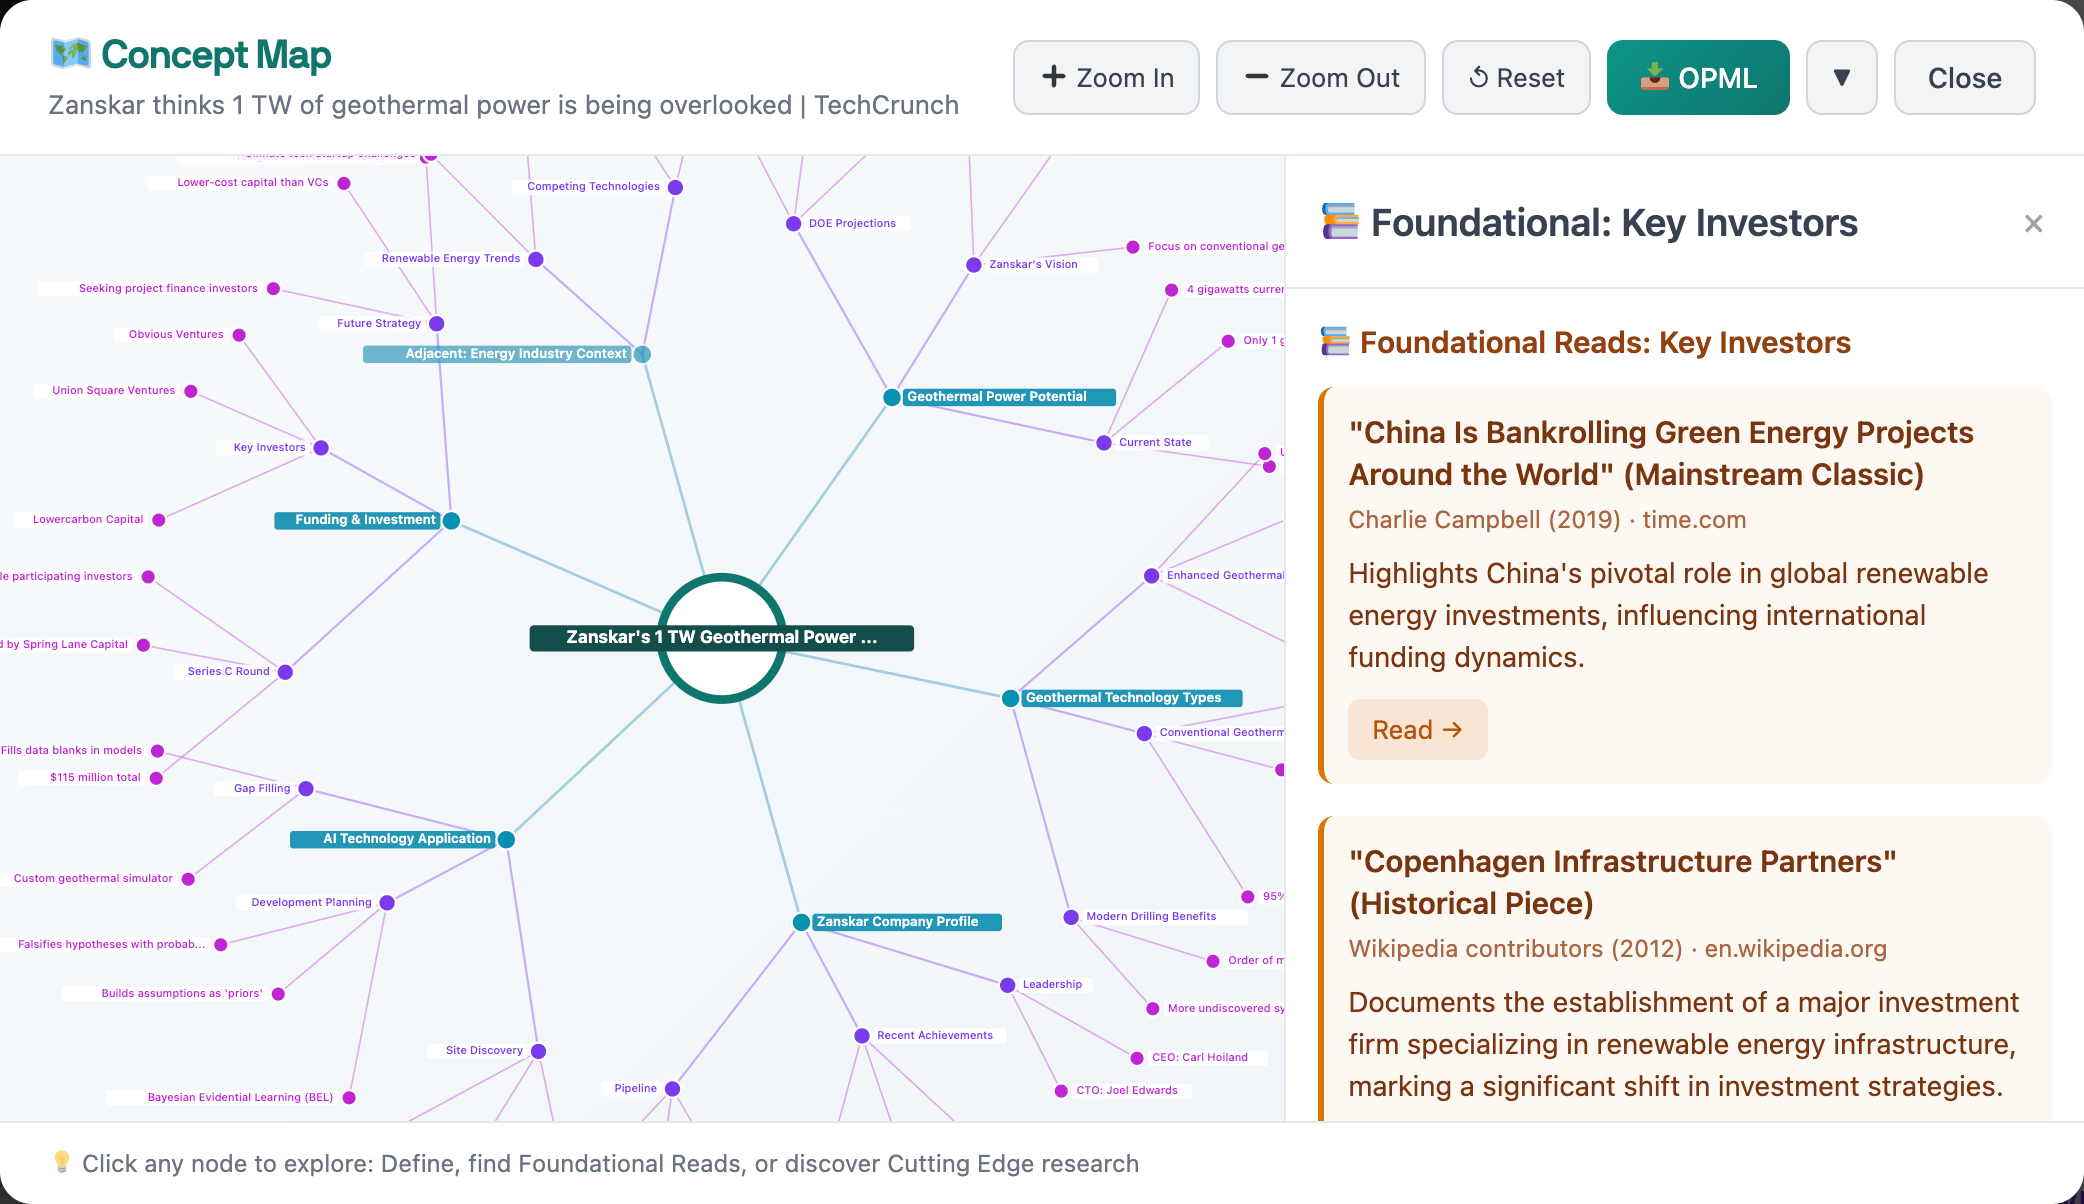Click the books icon next to Foundational Reads heading
Viewport: 2084px width, 1204px height.
click(x=1334, y=341)
